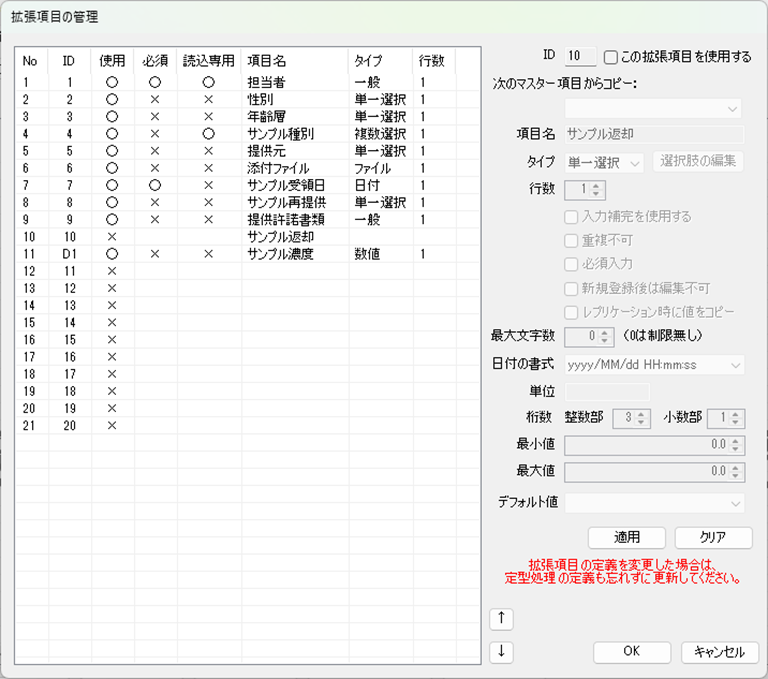Enable 'この拡張項目を使用する' checkbox
The width and height of the screenshot is (768, 679).
[x=611, y=57]
